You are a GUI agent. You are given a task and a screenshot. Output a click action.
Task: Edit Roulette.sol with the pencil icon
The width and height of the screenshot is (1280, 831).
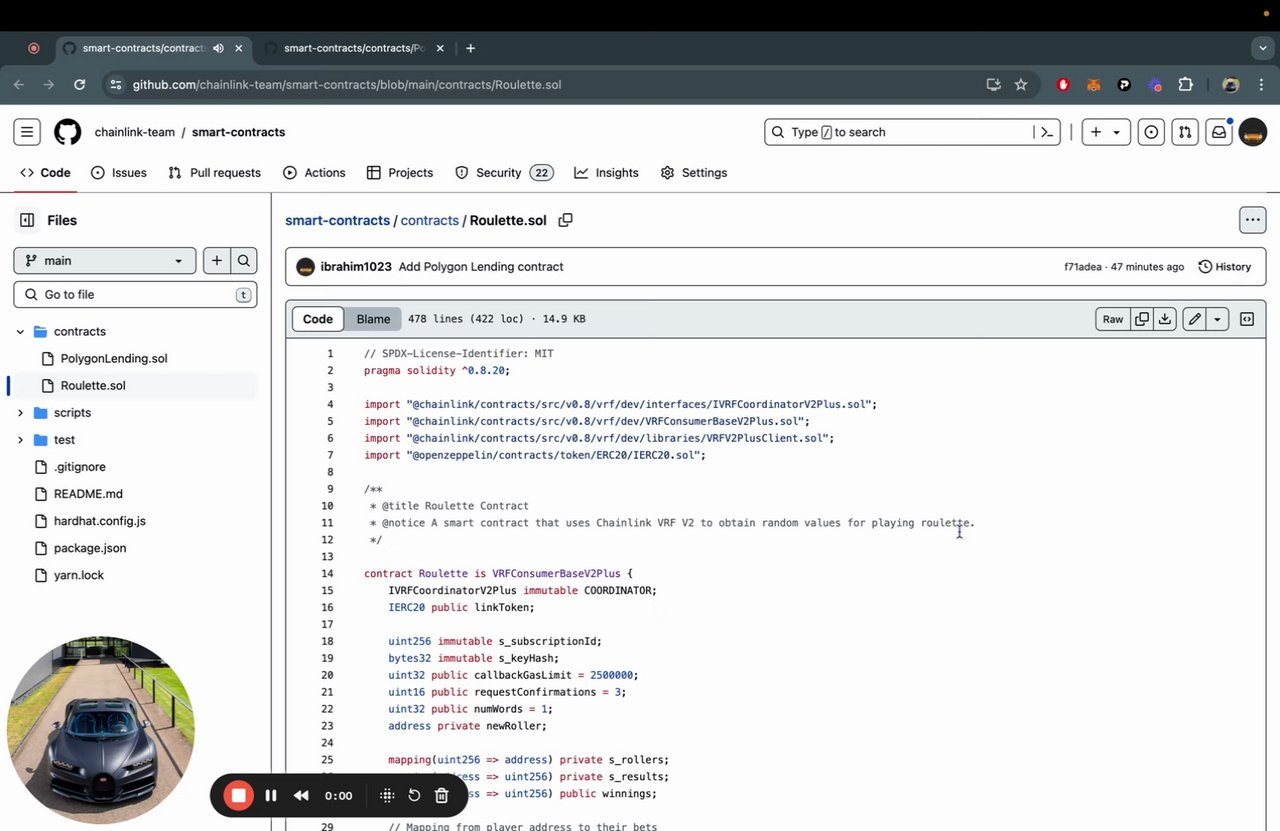click(1194, 319)
